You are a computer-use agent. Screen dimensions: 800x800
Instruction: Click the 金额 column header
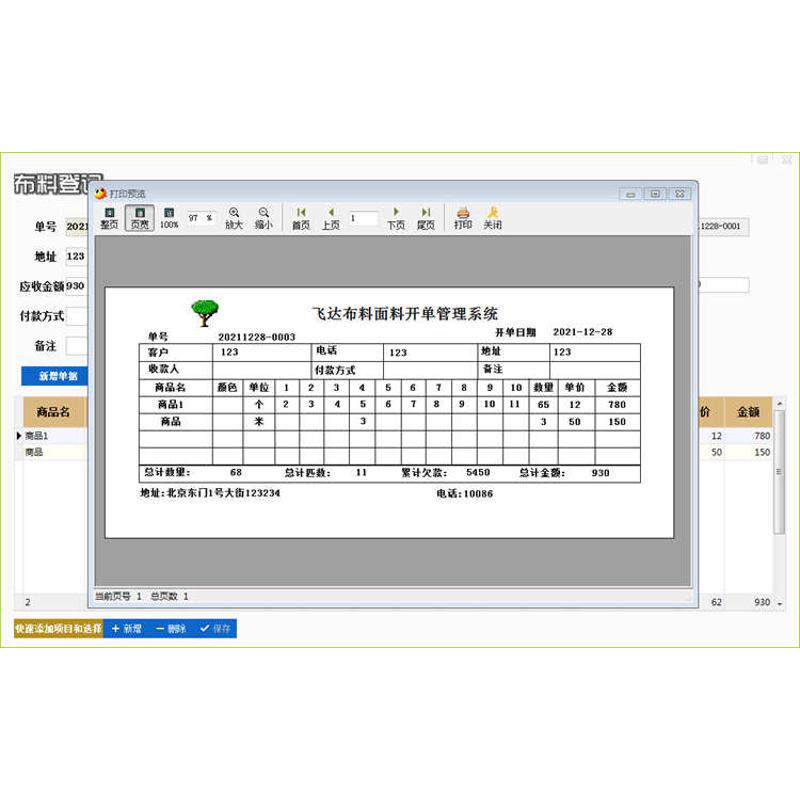[x=748, y=412]
